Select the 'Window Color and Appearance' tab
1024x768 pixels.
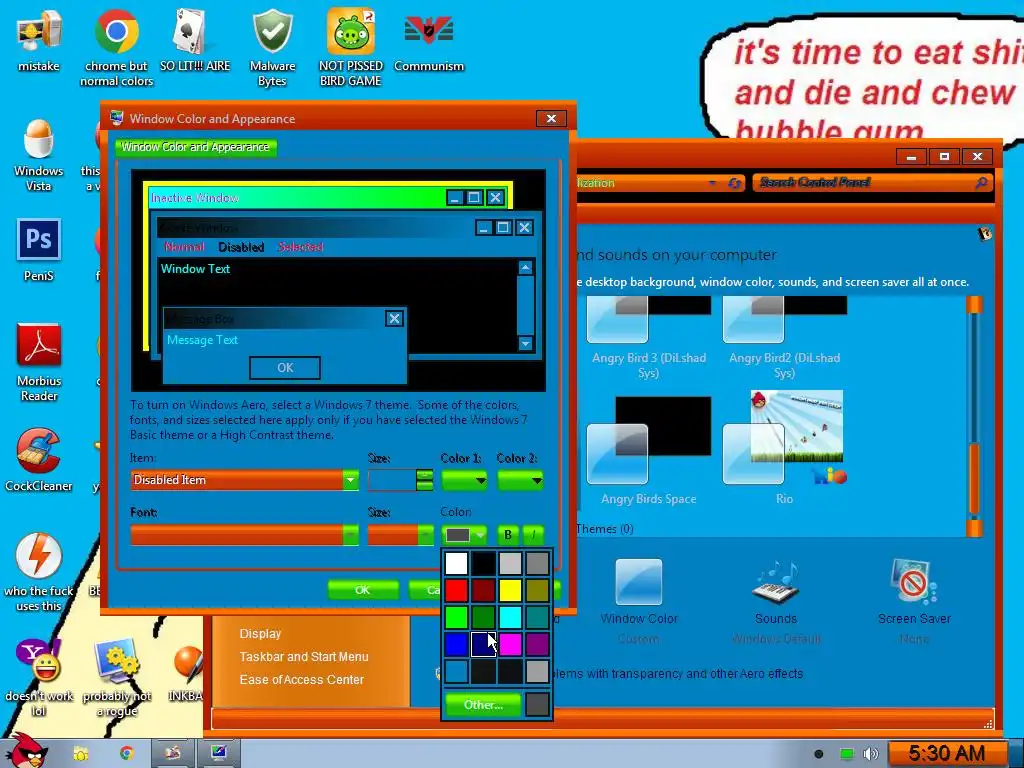(x=195, y=147)
